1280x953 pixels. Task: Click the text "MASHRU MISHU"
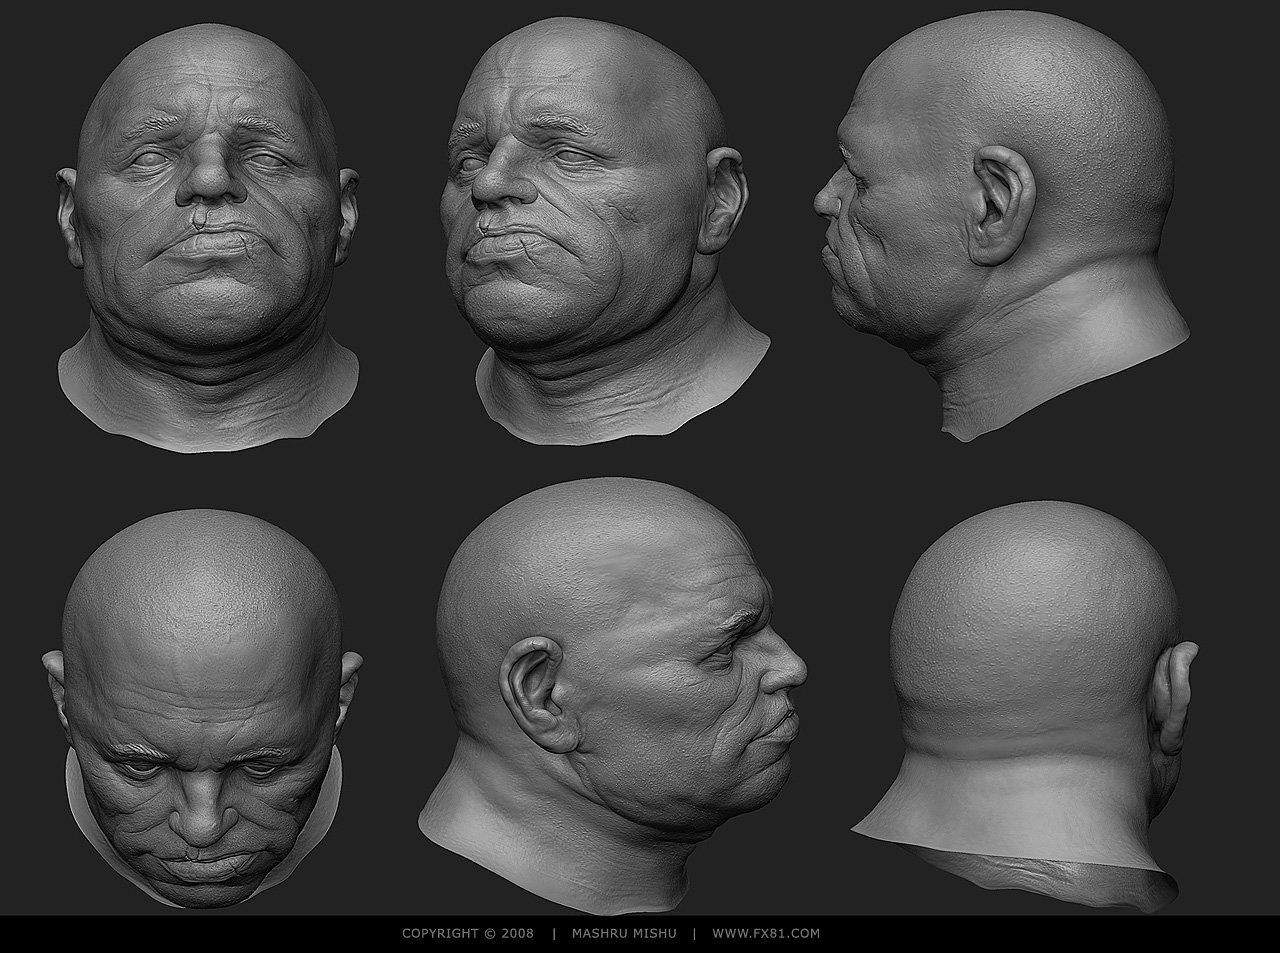(x=625, y=934)
